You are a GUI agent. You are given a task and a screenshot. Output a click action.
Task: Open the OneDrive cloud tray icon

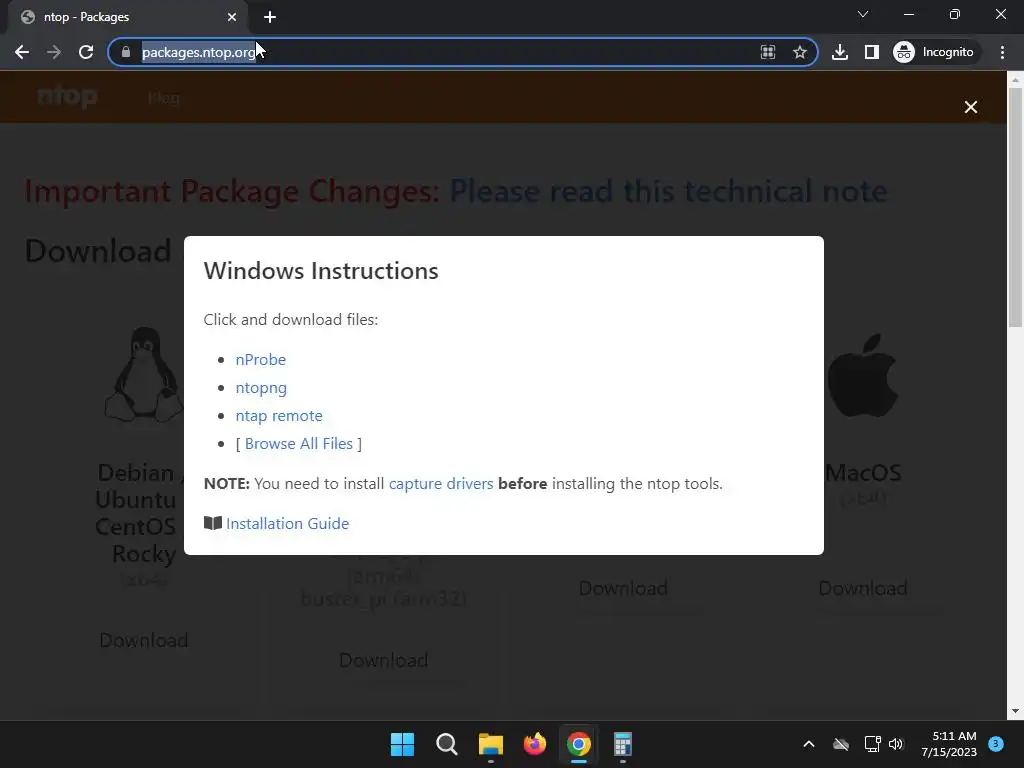click(x=841, y=744)
